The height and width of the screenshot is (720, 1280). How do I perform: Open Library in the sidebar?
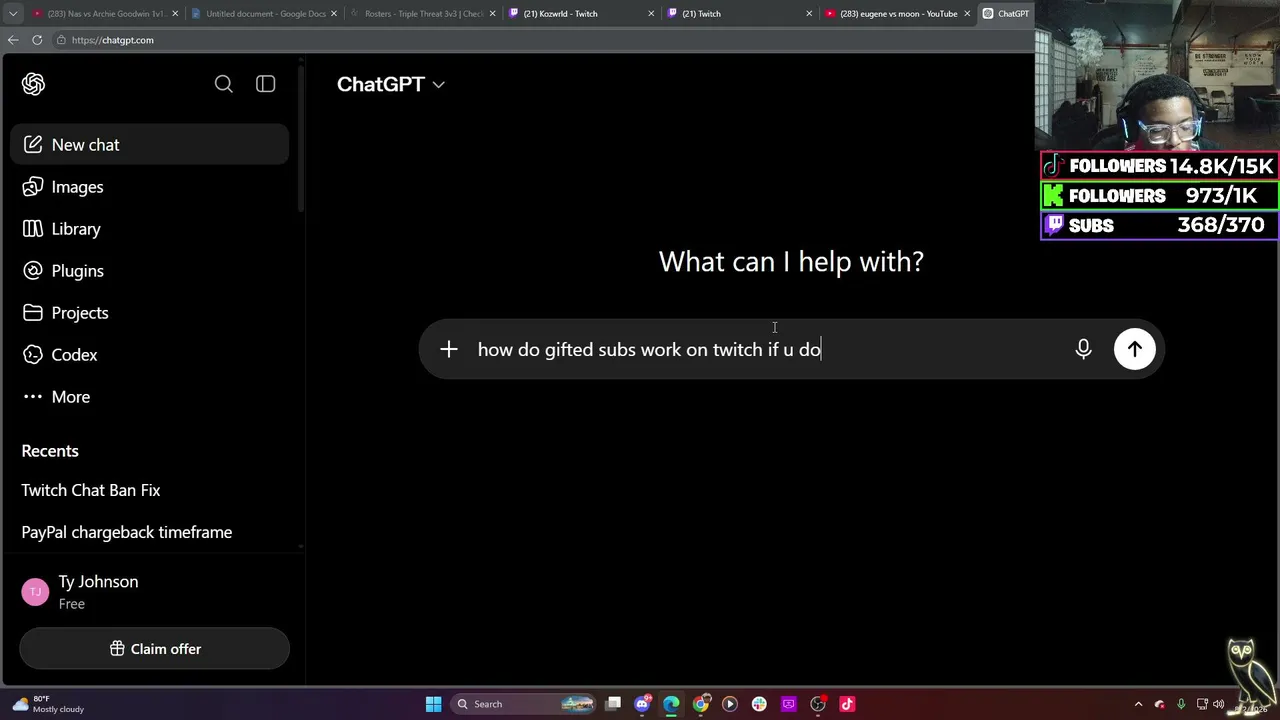tap(150, 229)
